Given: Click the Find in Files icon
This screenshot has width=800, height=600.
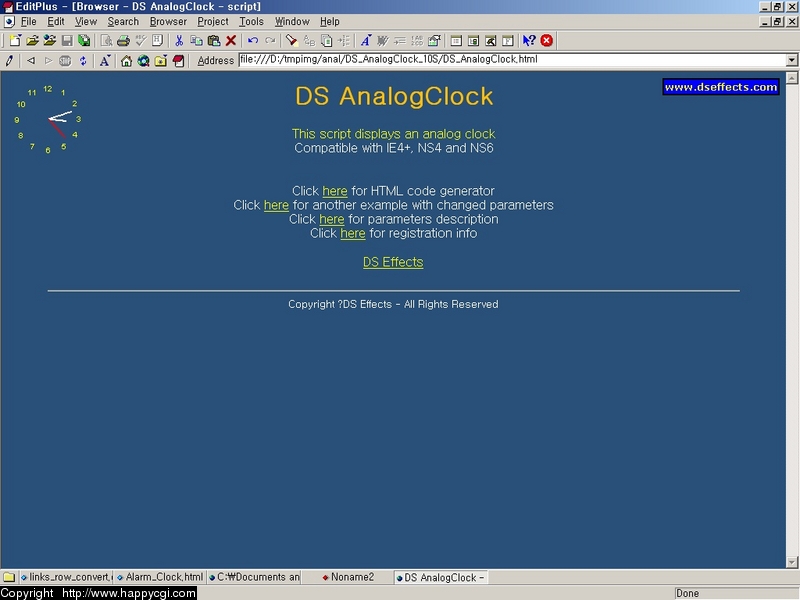Looking at the screenshot, I should coord(327,41).
